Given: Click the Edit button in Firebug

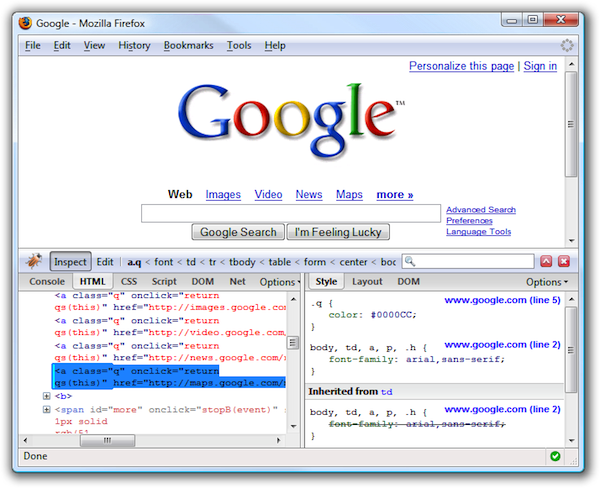Looking at the screenshot, I should click(105, 262).
